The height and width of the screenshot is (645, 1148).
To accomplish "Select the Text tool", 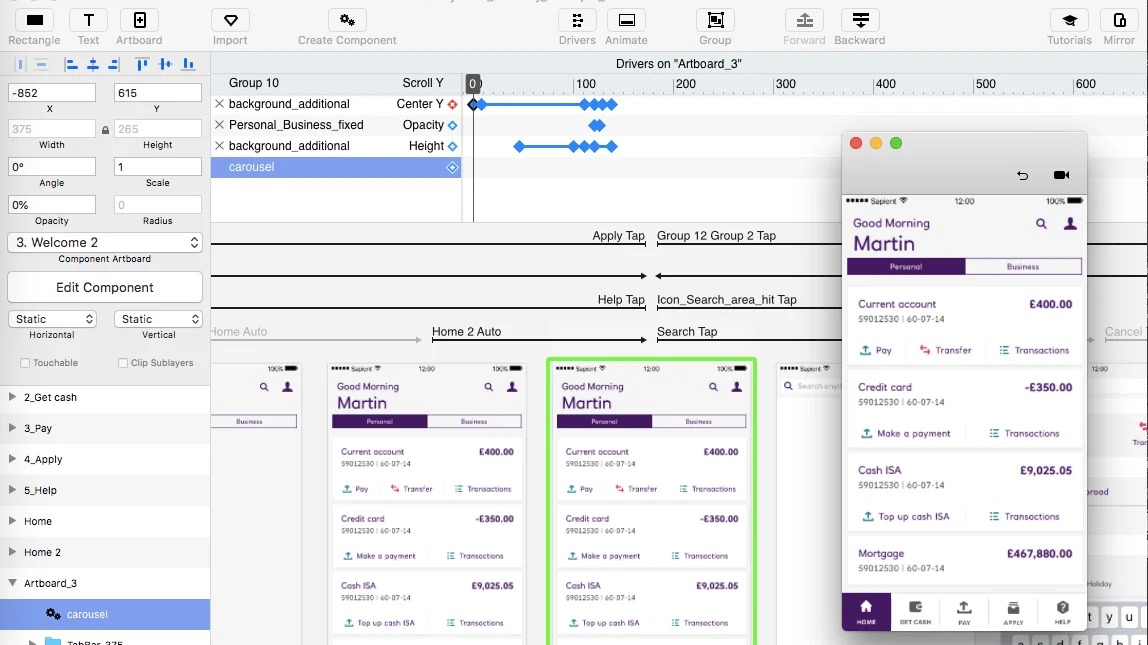I will click(x=89, y=20).
